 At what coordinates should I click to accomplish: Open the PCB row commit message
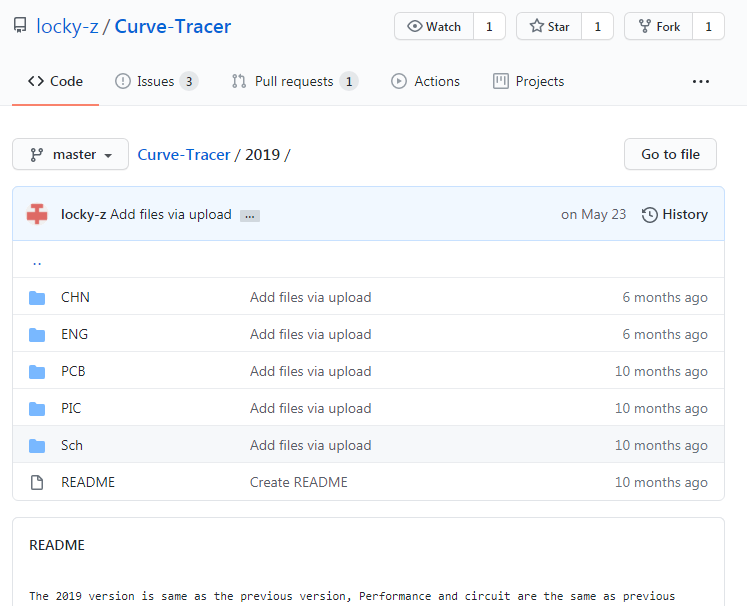click(311, 371)
